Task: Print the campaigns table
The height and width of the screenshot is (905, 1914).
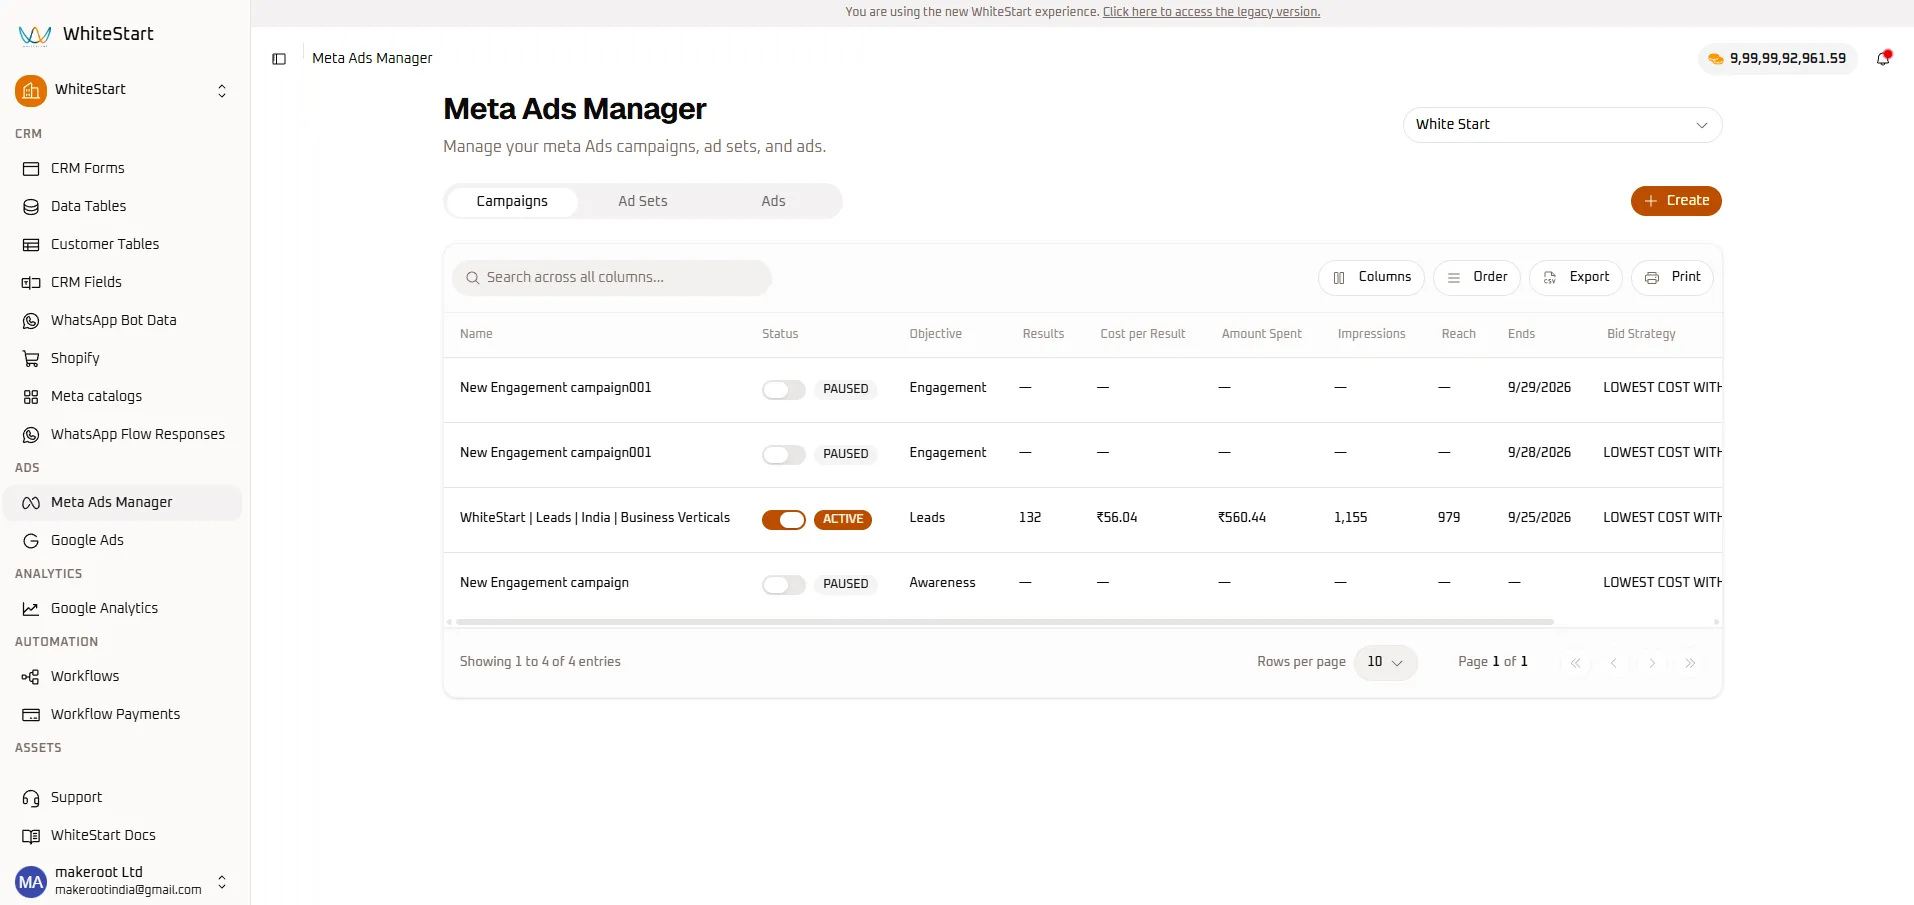Action: tap(1672, 278)
